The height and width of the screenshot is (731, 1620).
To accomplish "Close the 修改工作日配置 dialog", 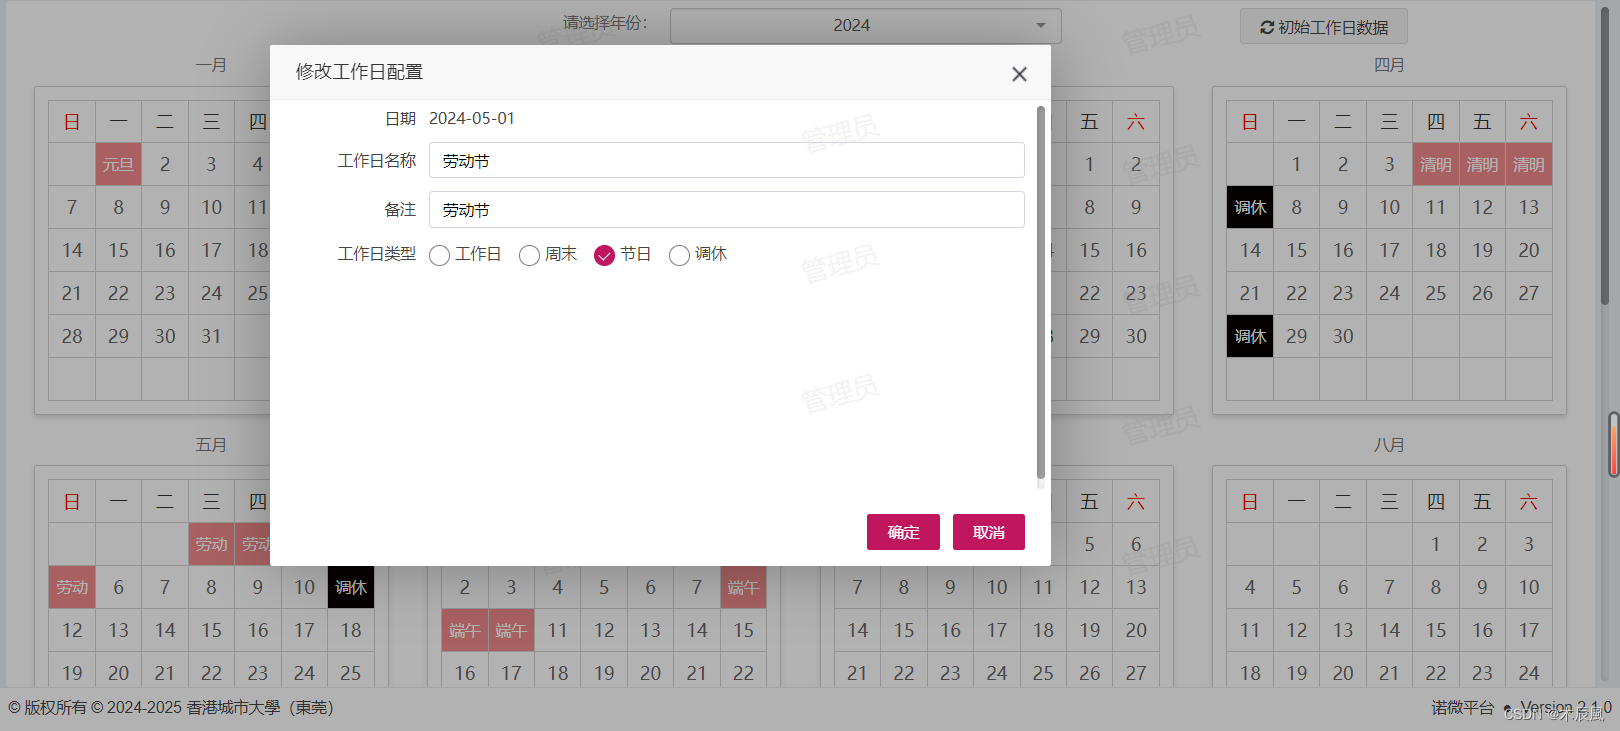I will [1019, 74].
